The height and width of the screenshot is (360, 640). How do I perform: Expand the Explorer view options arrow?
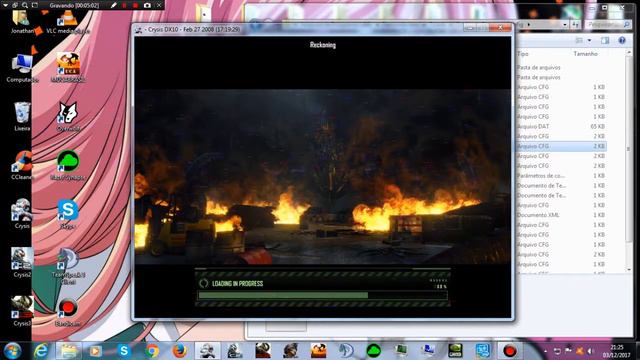589,40
